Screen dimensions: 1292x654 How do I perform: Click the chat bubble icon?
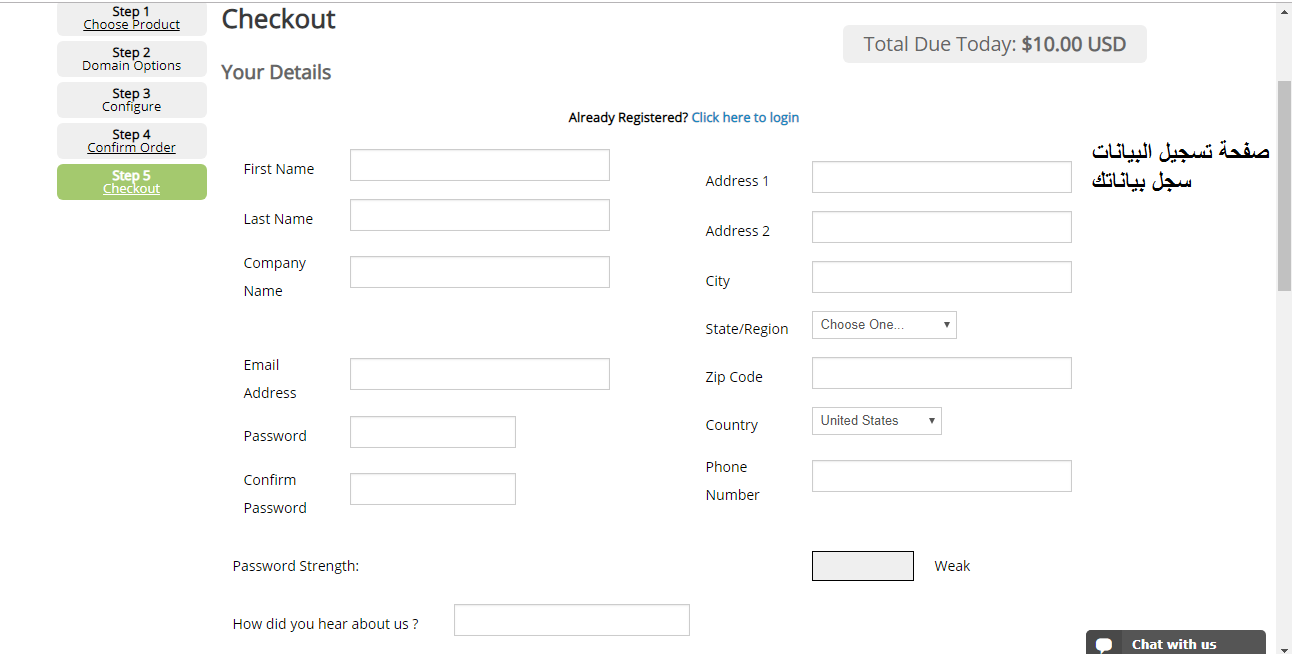[1104, 645]
